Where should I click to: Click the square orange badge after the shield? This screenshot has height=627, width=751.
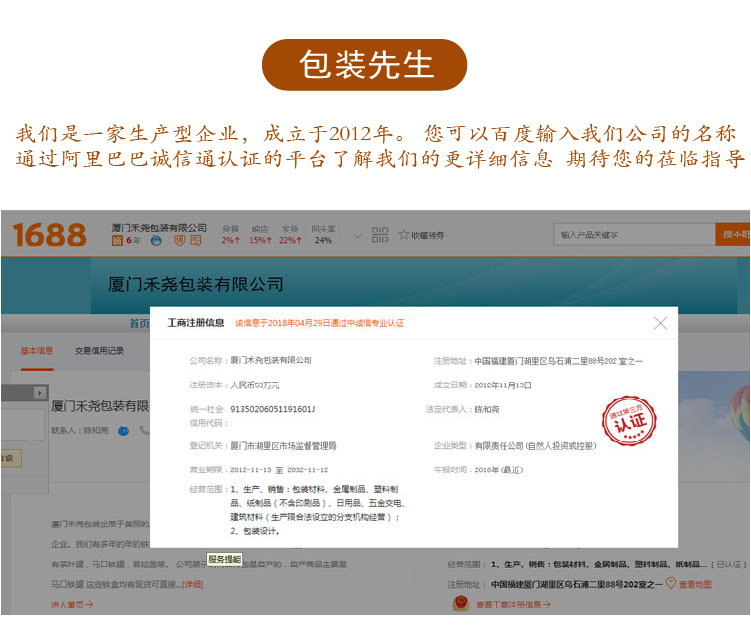[196, 241]
